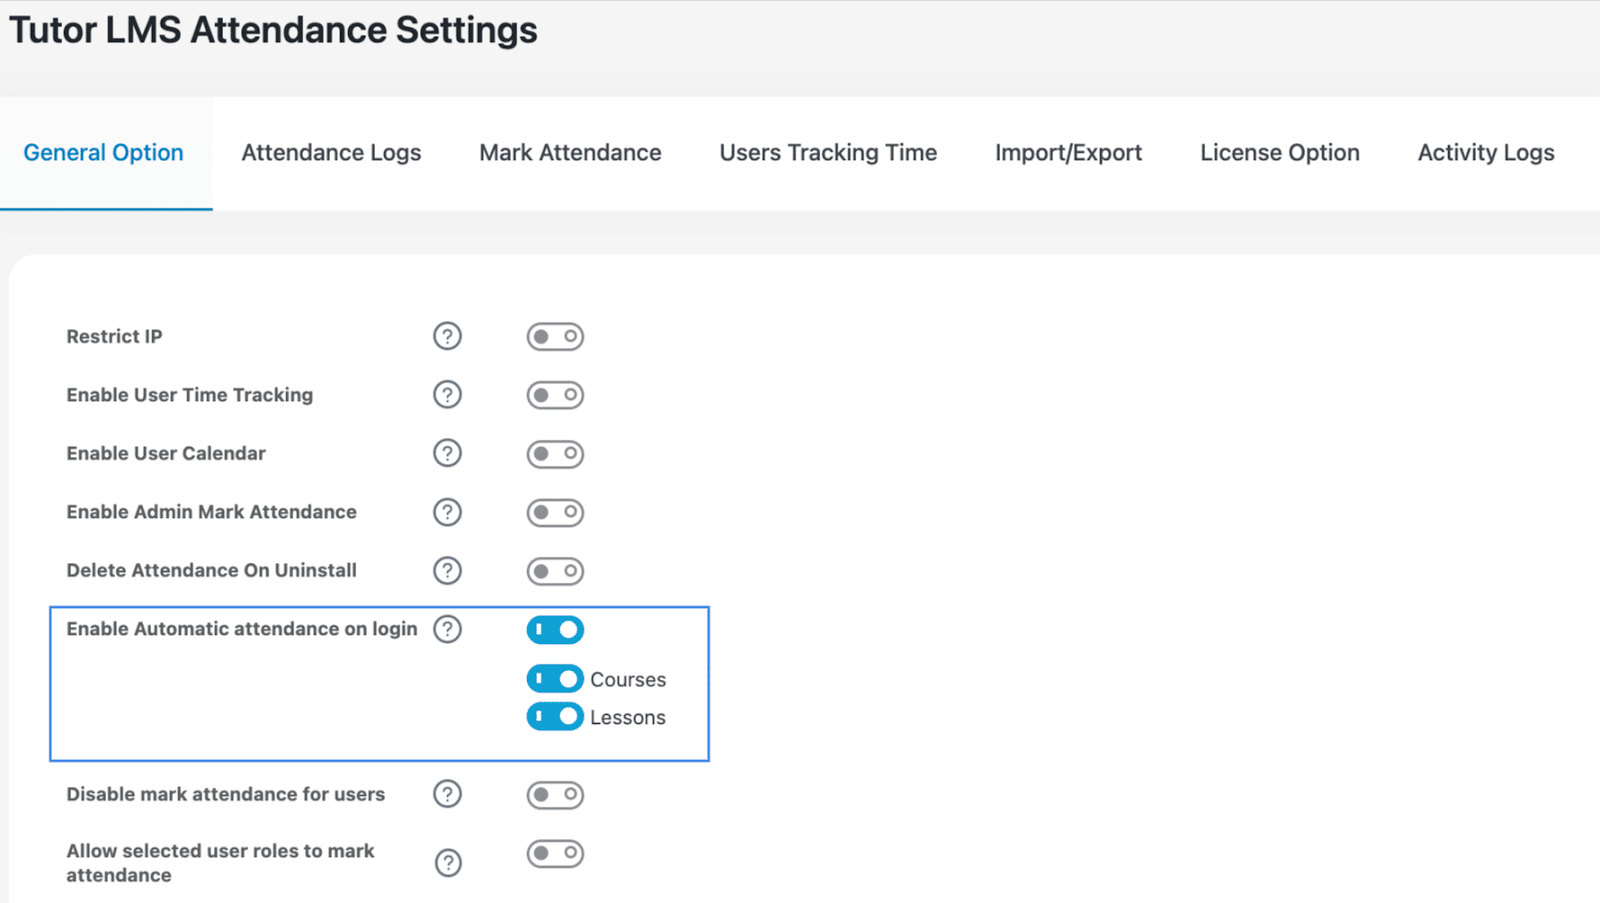
Task: Click the Restrict IP label
Action: 114,337
